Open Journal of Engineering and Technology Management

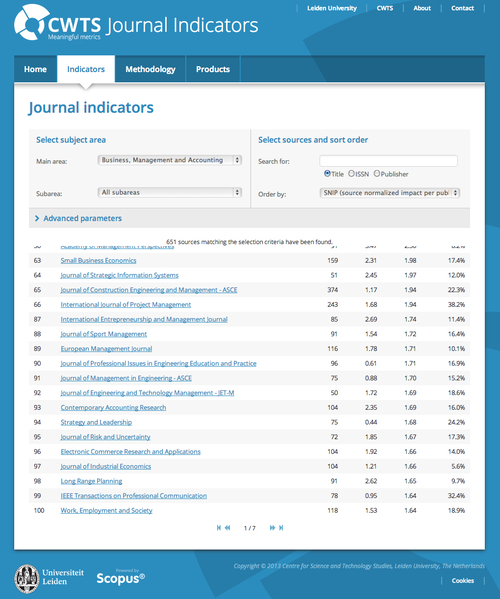147,393
